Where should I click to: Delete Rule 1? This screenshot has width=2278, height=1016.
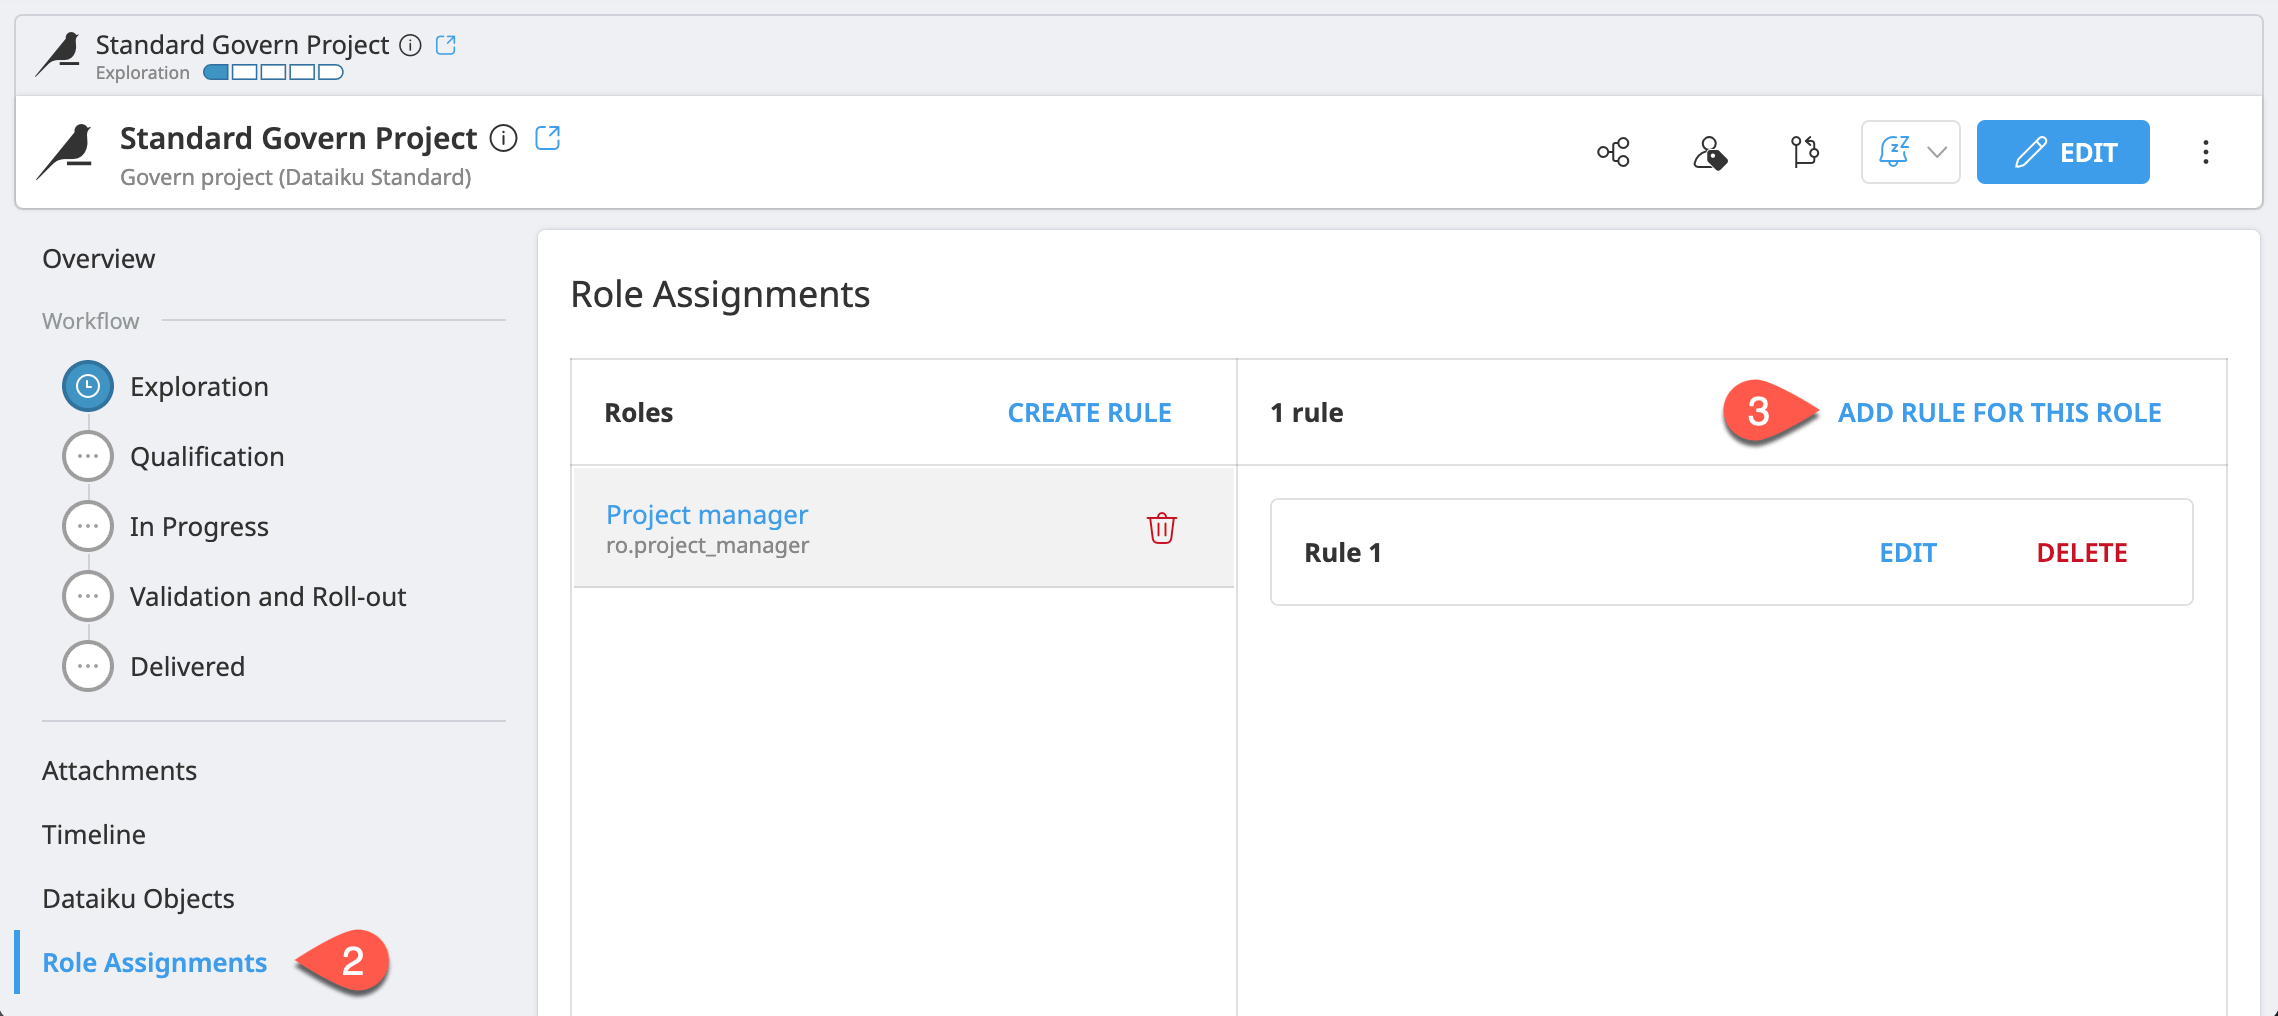pyautogui.click(x=2082, y=553)
